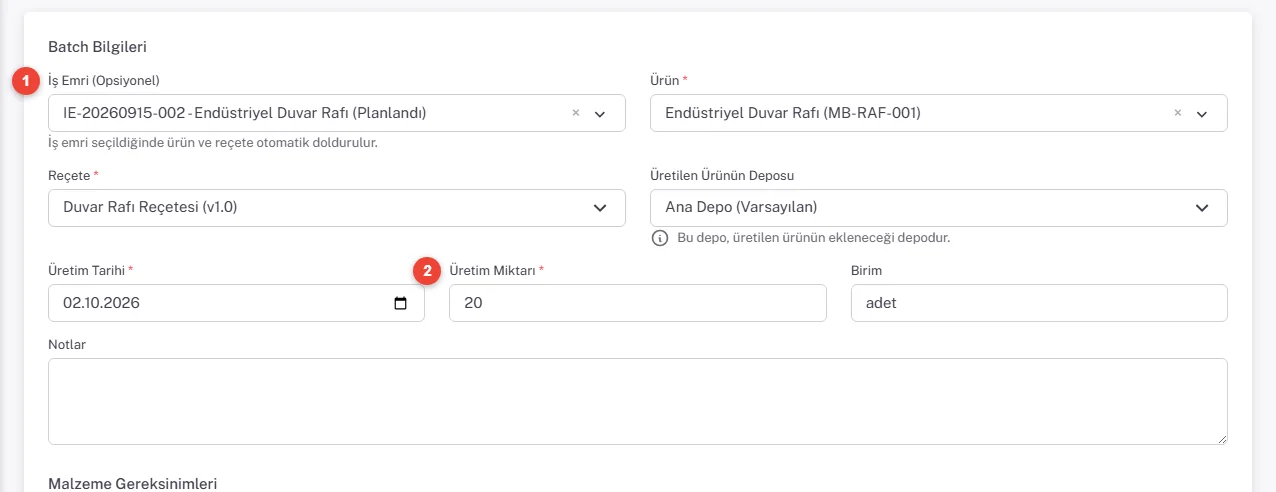This screenshot has width=1276, height=492.
Task: Grab the Notlar textarea resize handle
Action: [x=1221, y=438]
